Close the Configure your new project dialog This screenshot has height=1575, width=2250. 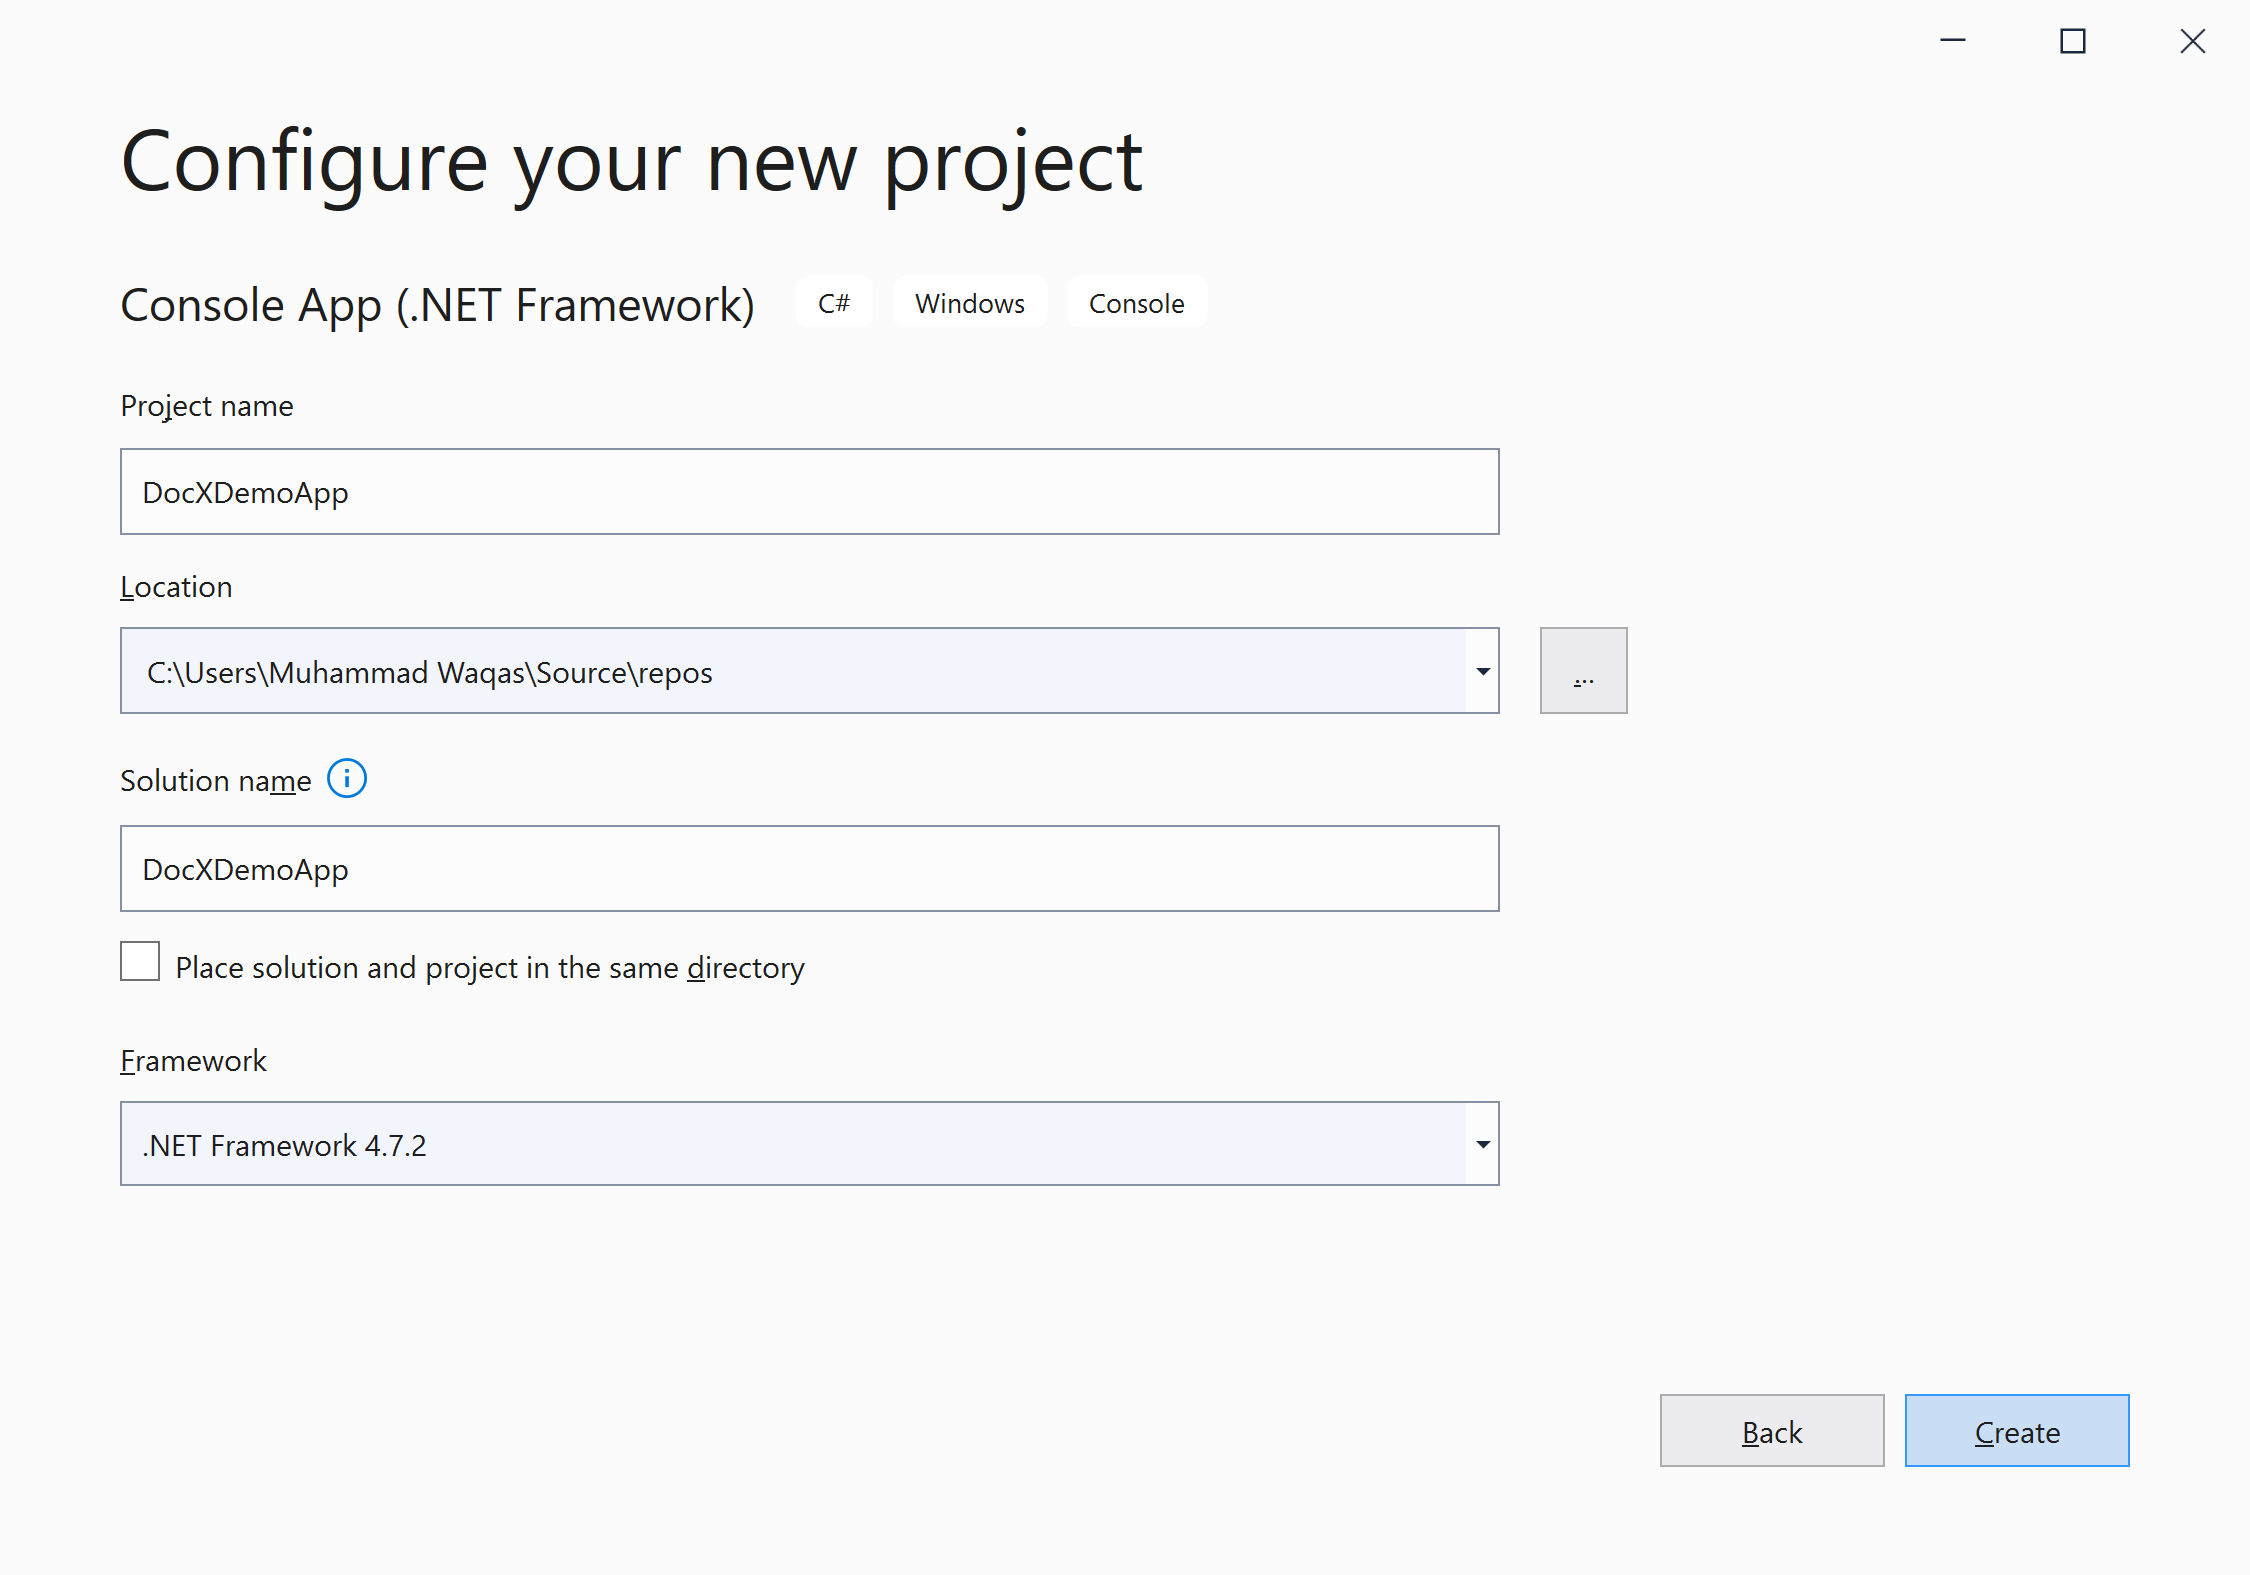tap(2192, 41)
